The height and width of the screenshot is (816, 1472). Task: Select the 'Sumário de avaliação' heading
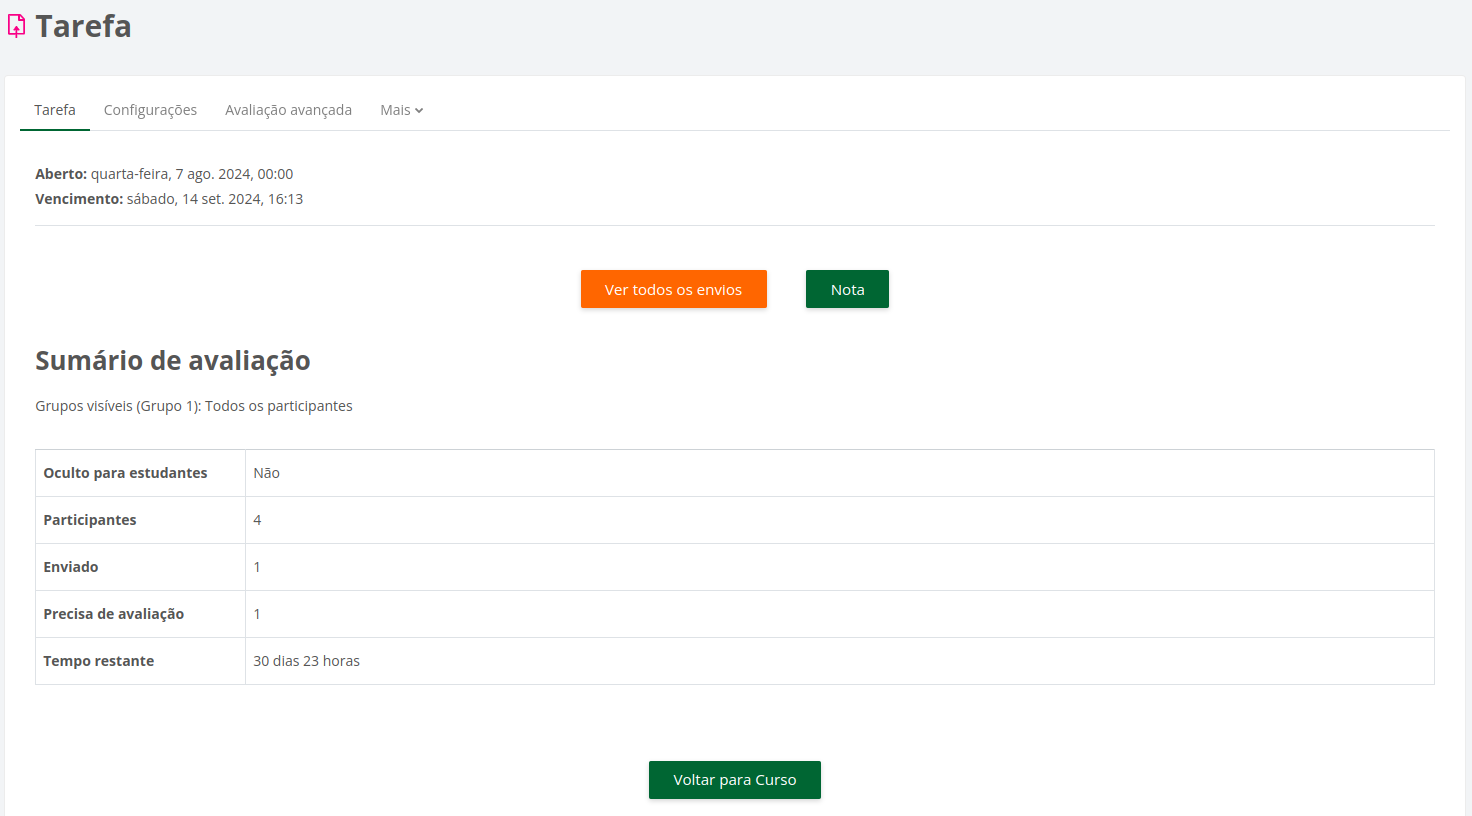(x=172, y=361)
